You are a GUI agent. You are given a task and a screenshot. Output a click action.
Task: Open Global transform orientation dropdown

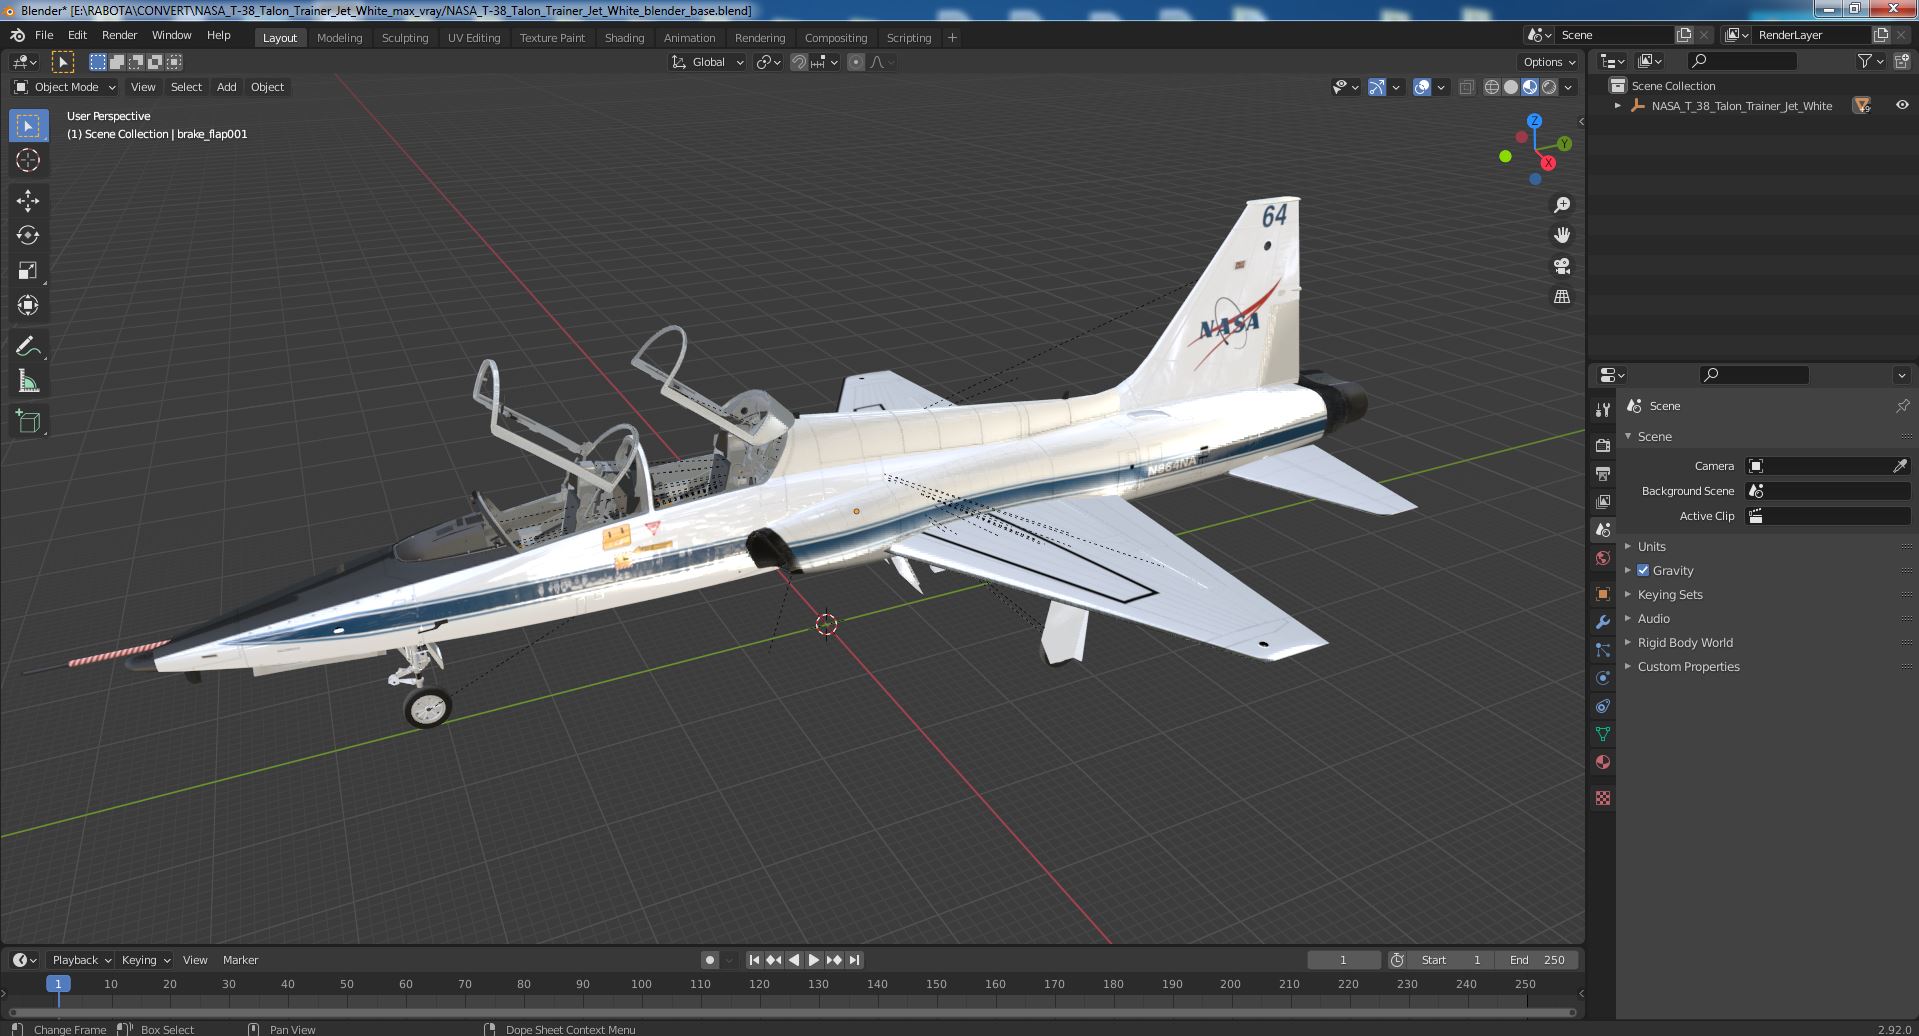coord(708,62)
